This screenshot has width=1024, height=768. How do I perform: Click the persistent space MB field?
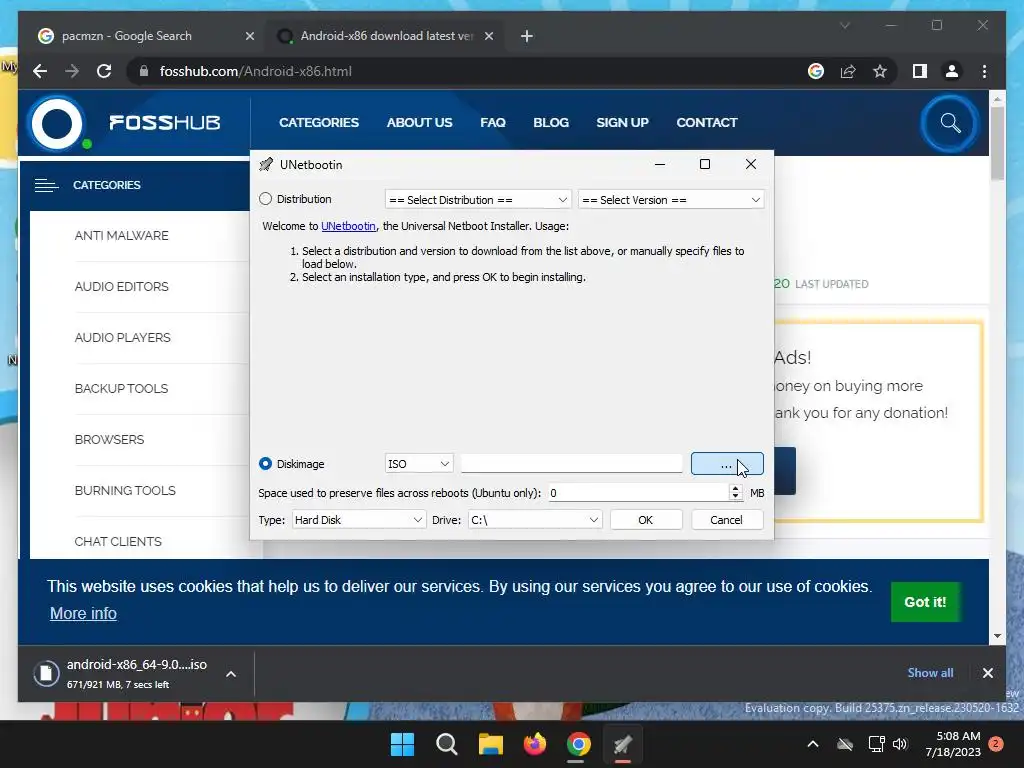(x=637, y=493)
